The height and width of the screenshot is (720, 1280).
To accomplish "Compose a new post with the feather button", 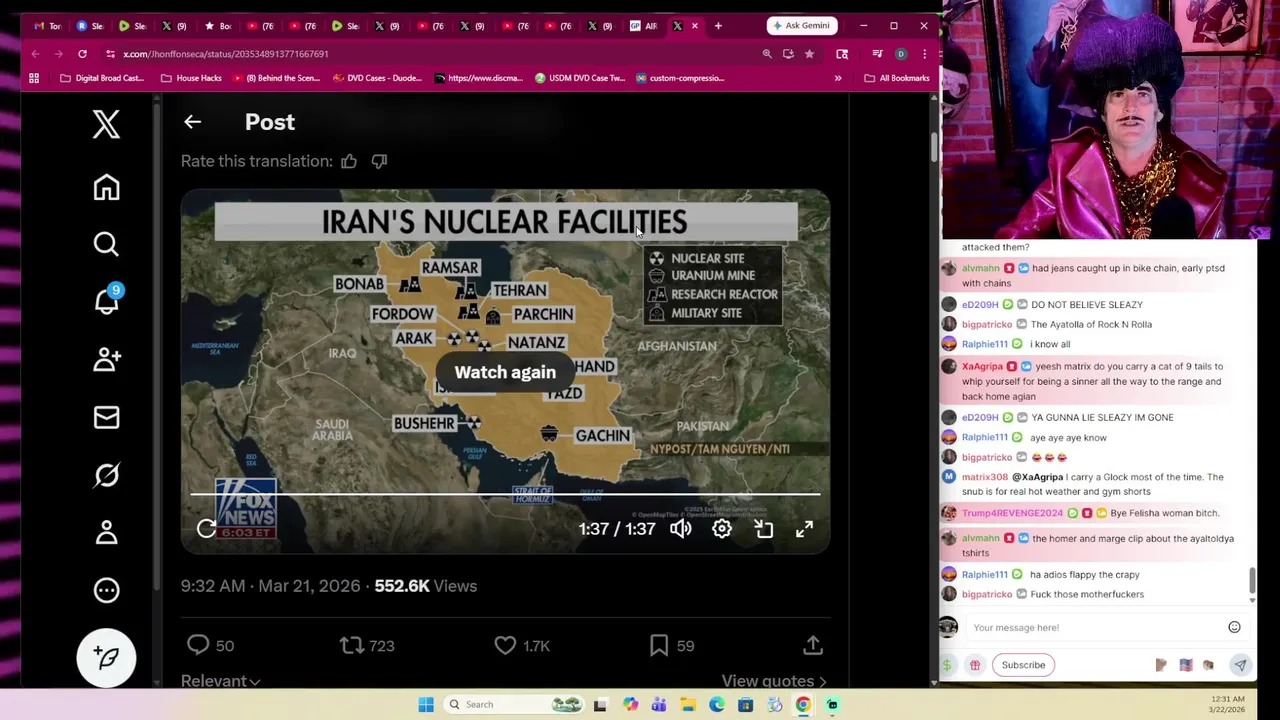I will coord(106,657).
